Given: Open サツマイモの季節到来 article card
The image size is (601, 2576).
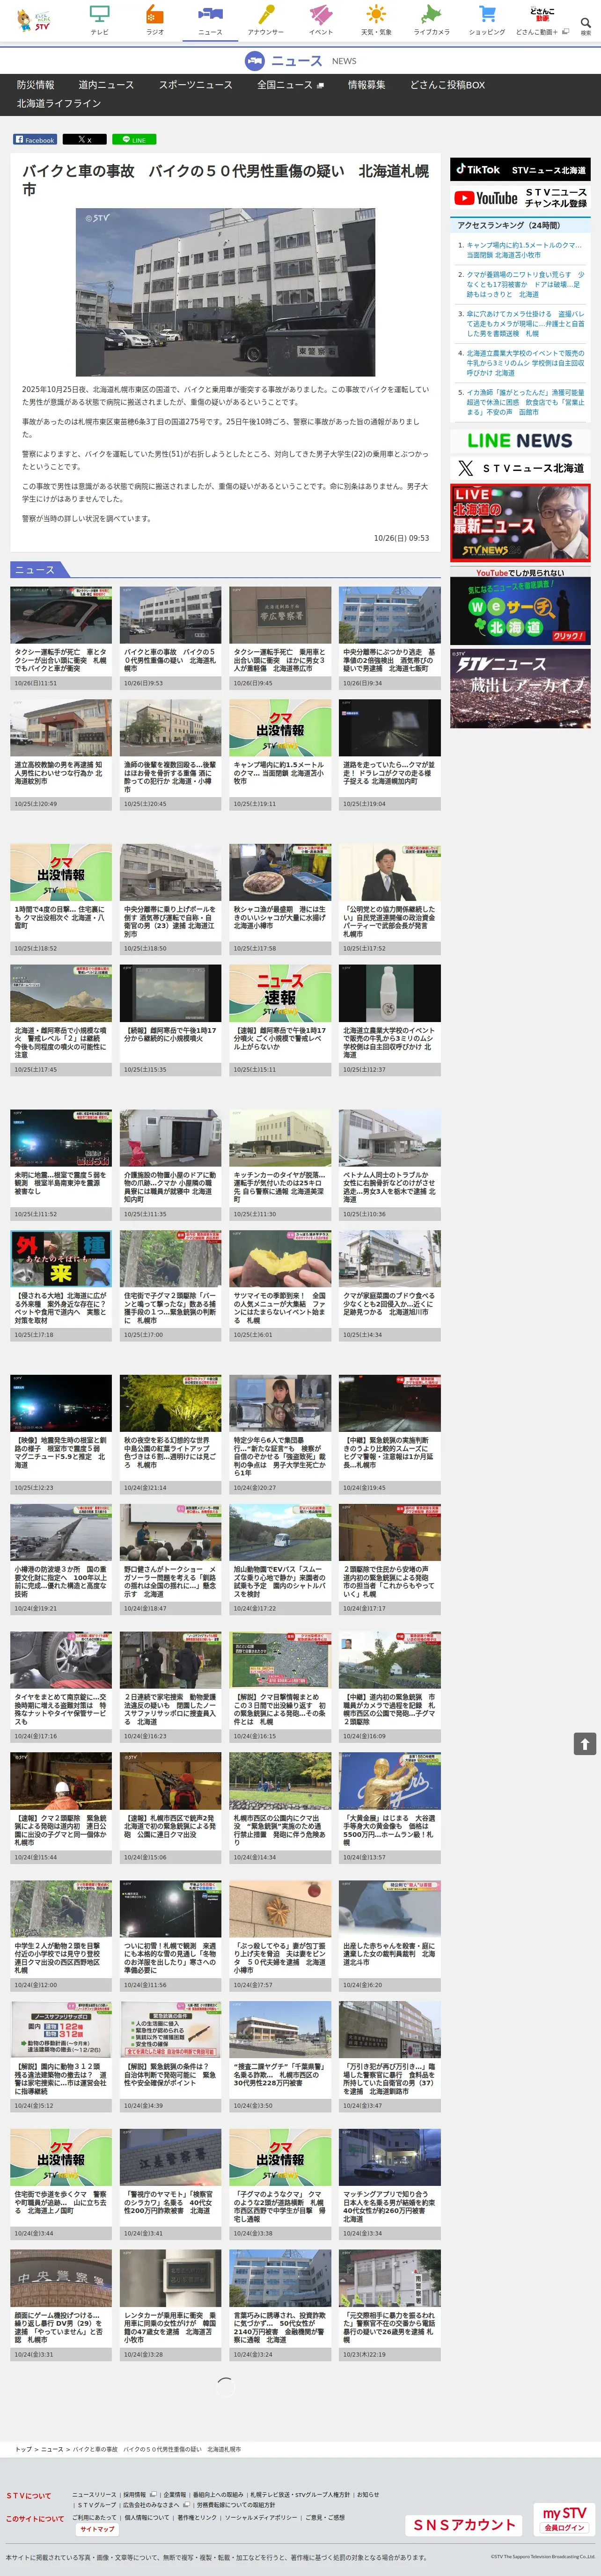Looking at the screenshot, I should [x=280, y=1286].
